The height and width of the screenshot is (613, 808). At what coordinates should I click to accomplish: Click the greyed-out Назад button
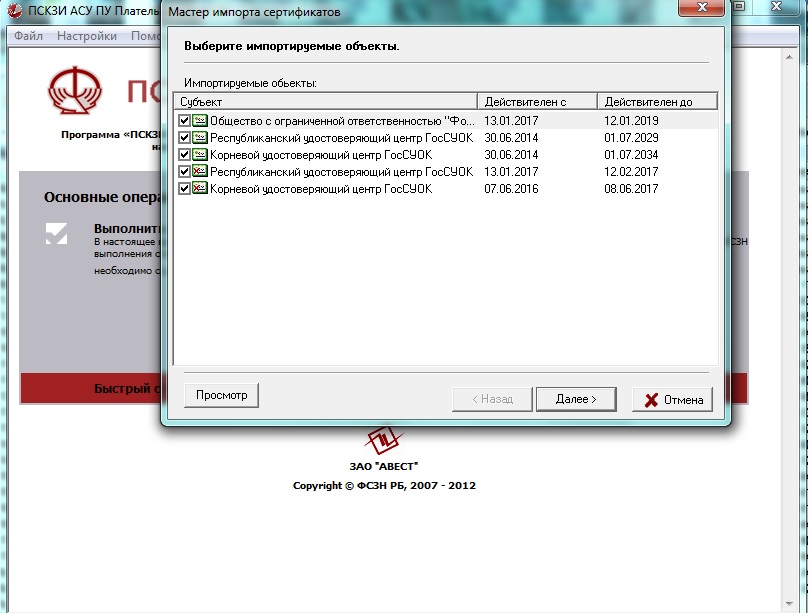(492, 399)
